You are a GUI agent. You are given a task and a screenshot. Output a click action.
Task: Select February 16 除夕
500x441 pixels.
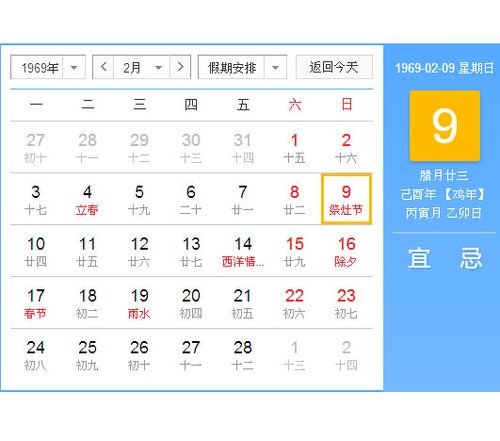pos(346,251)
